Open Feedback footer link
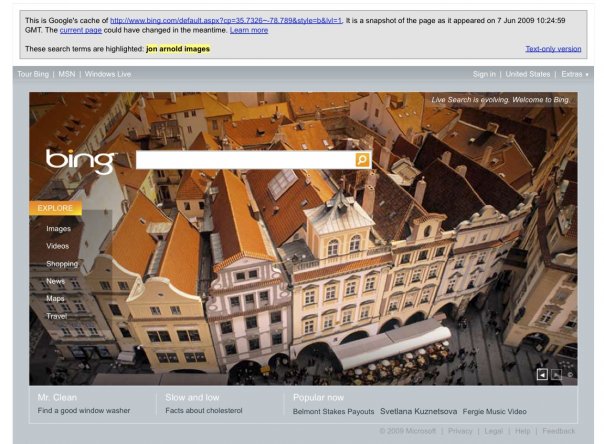This screenshot has width=604, height=444. pos(559,431)
